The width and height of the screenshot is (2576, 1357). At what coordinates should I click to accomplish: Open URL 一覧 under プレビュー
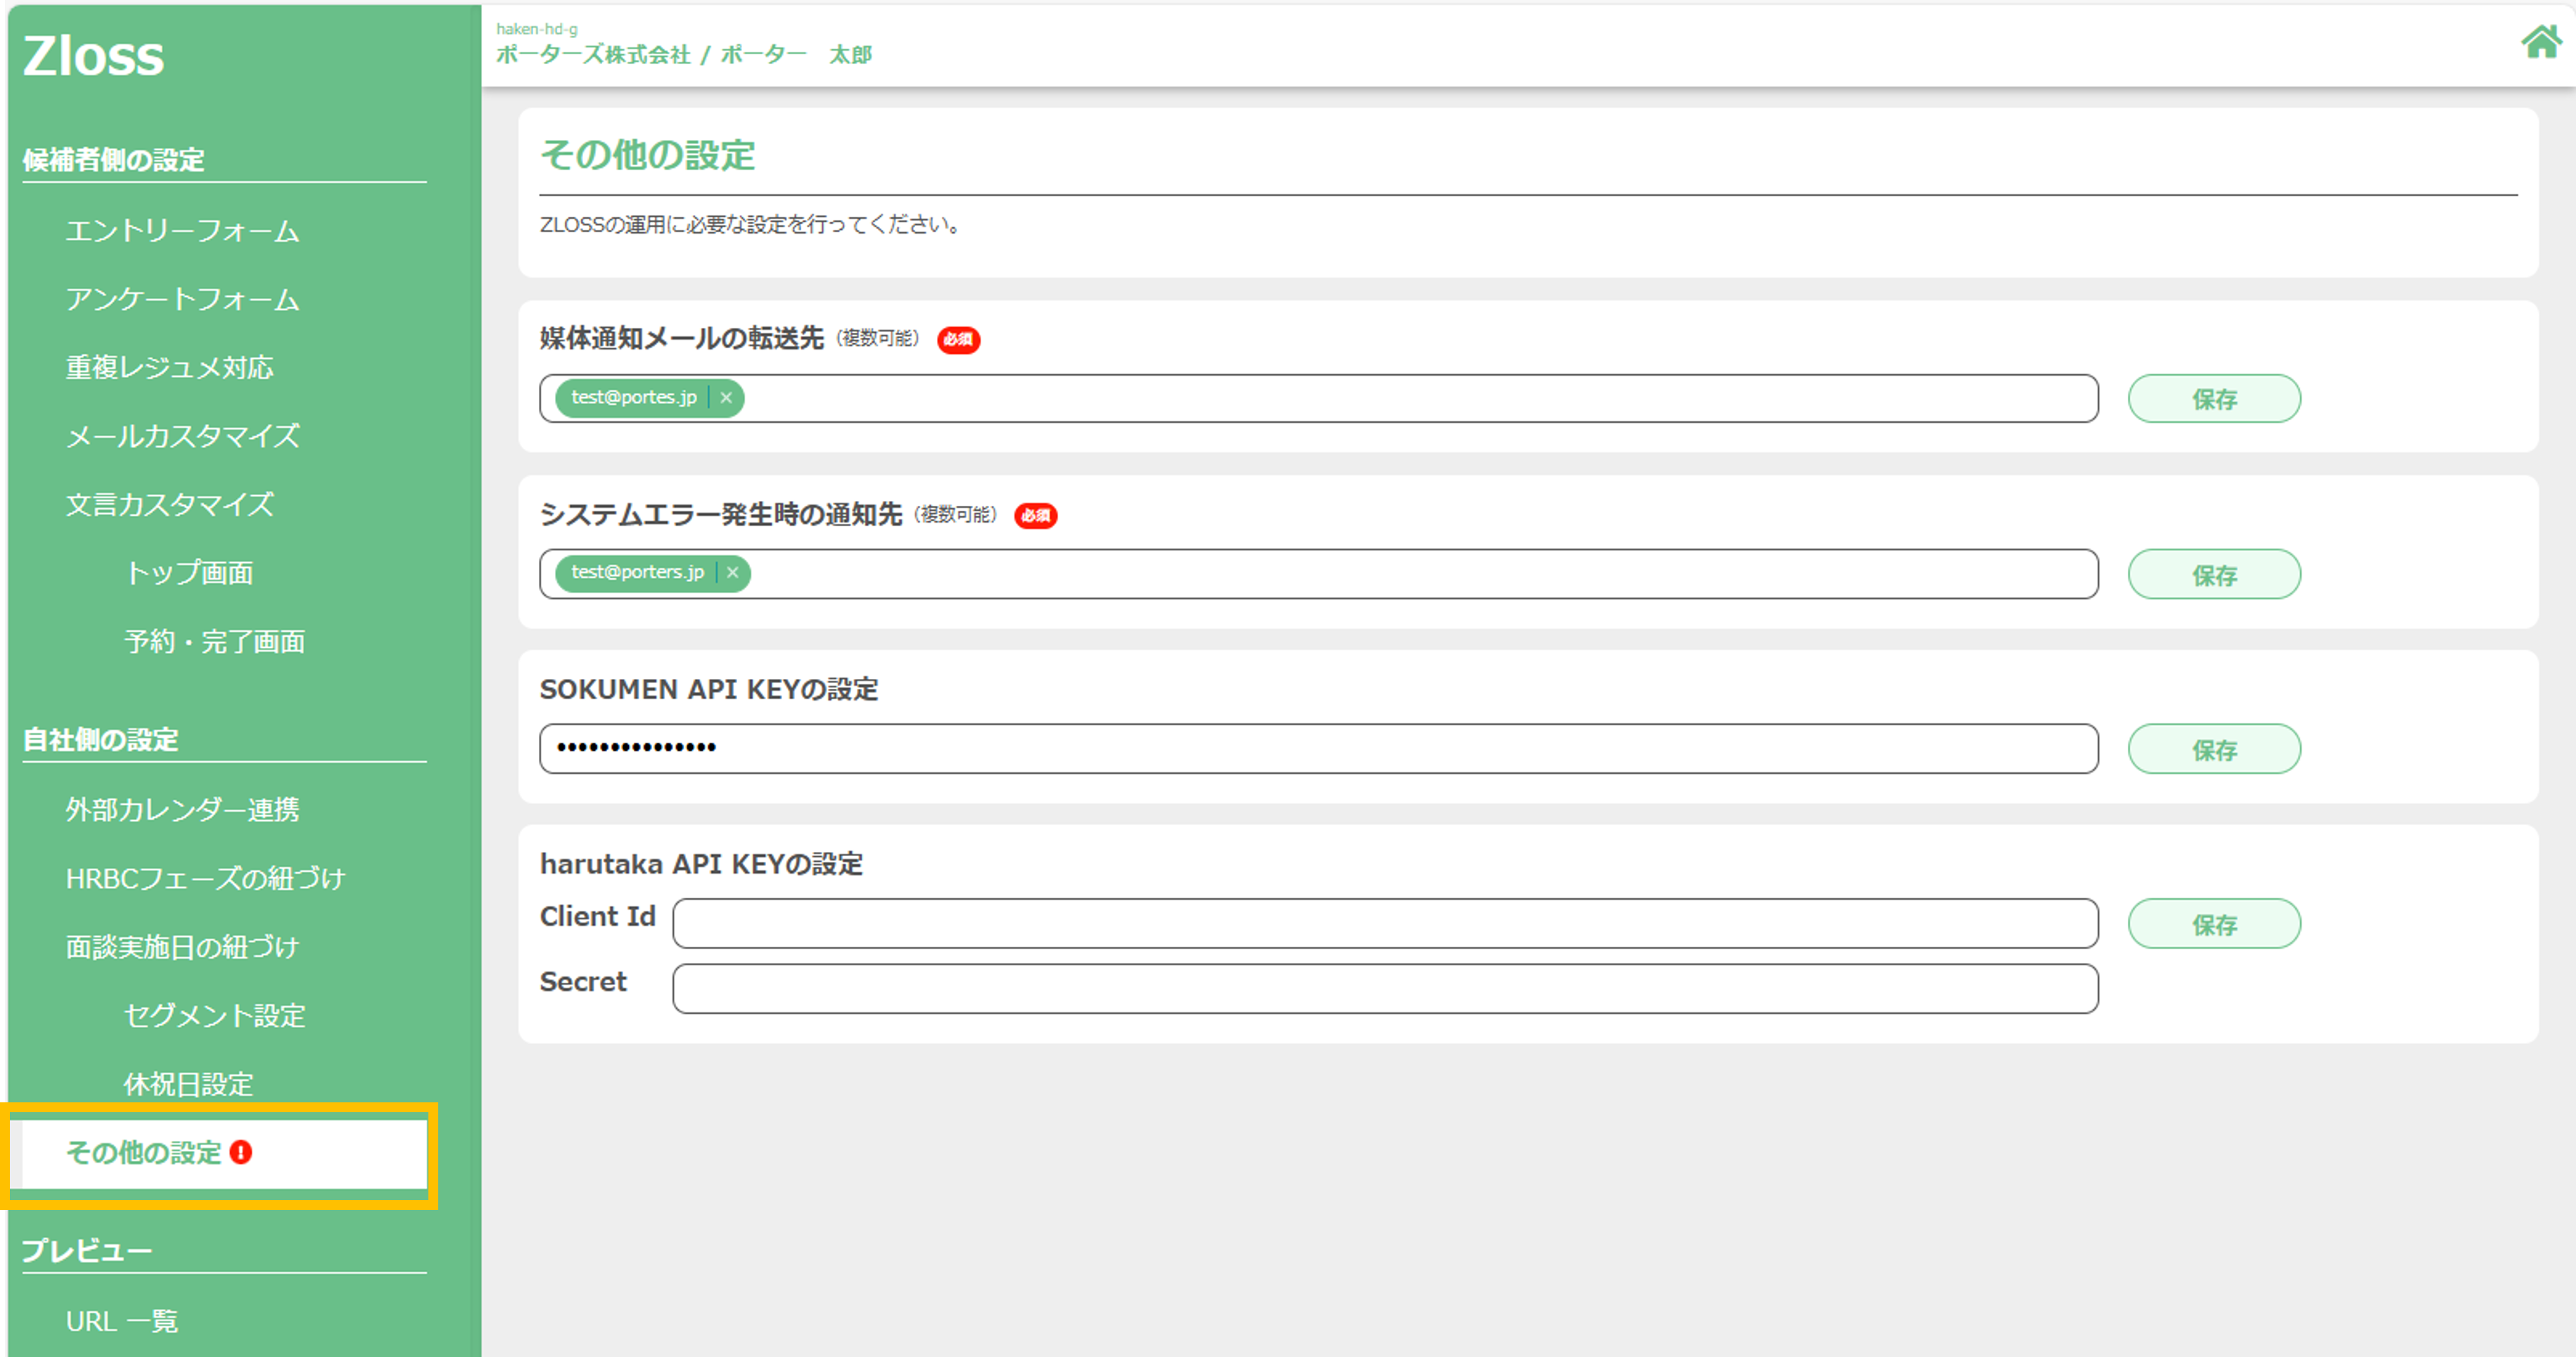click(121, 1321)
